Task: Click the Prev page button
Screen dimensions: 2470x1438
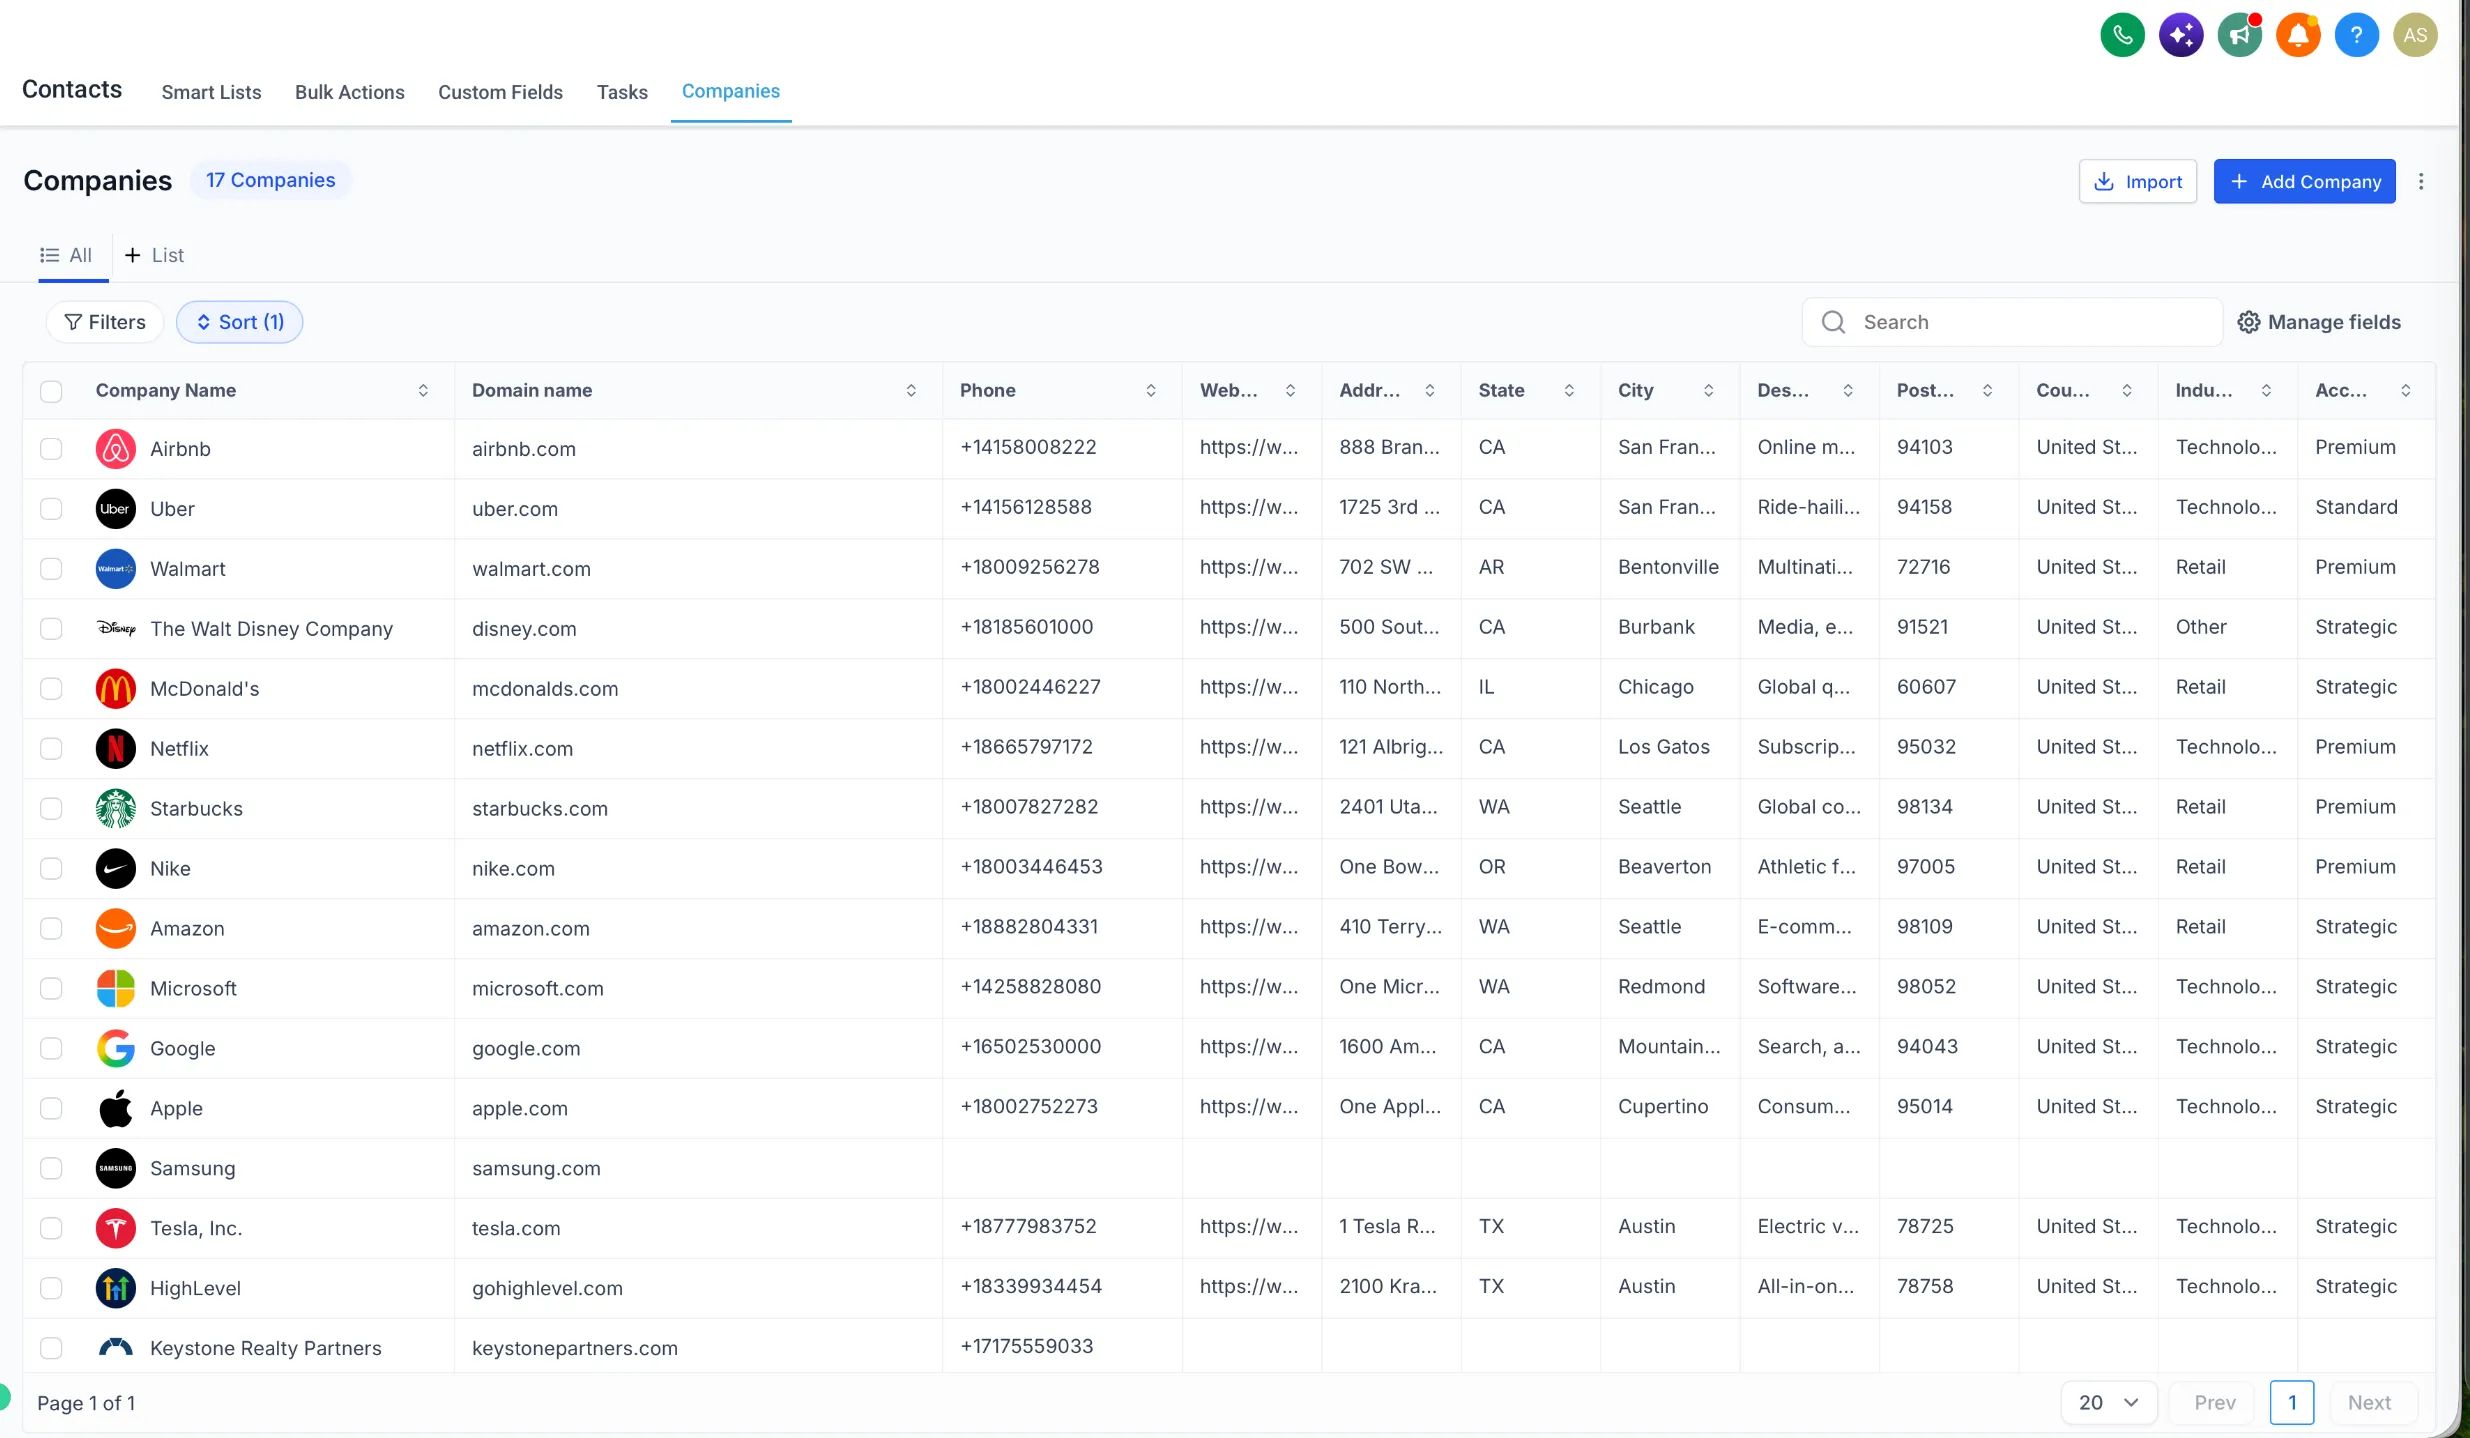Action: 2215,1403
